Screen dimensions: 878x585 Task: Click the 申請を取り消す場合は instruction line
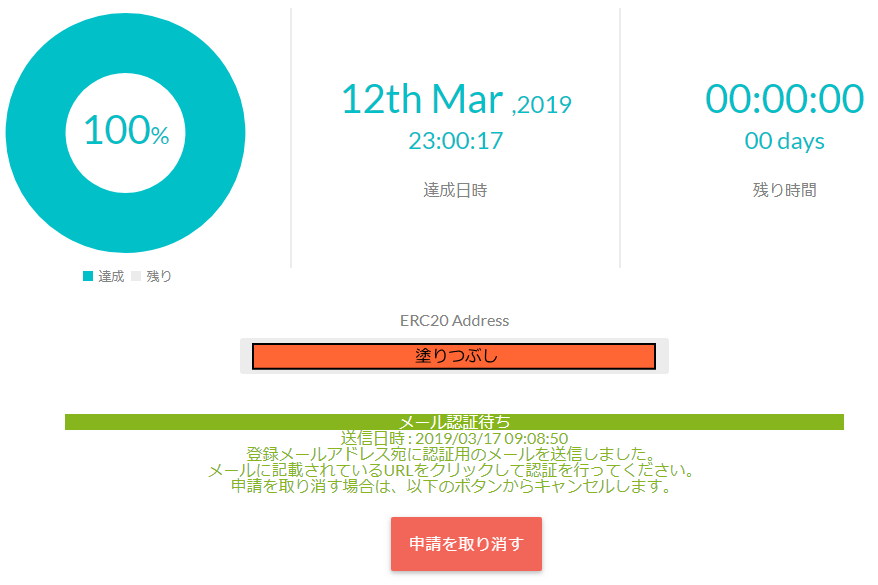tap(454, 487)
